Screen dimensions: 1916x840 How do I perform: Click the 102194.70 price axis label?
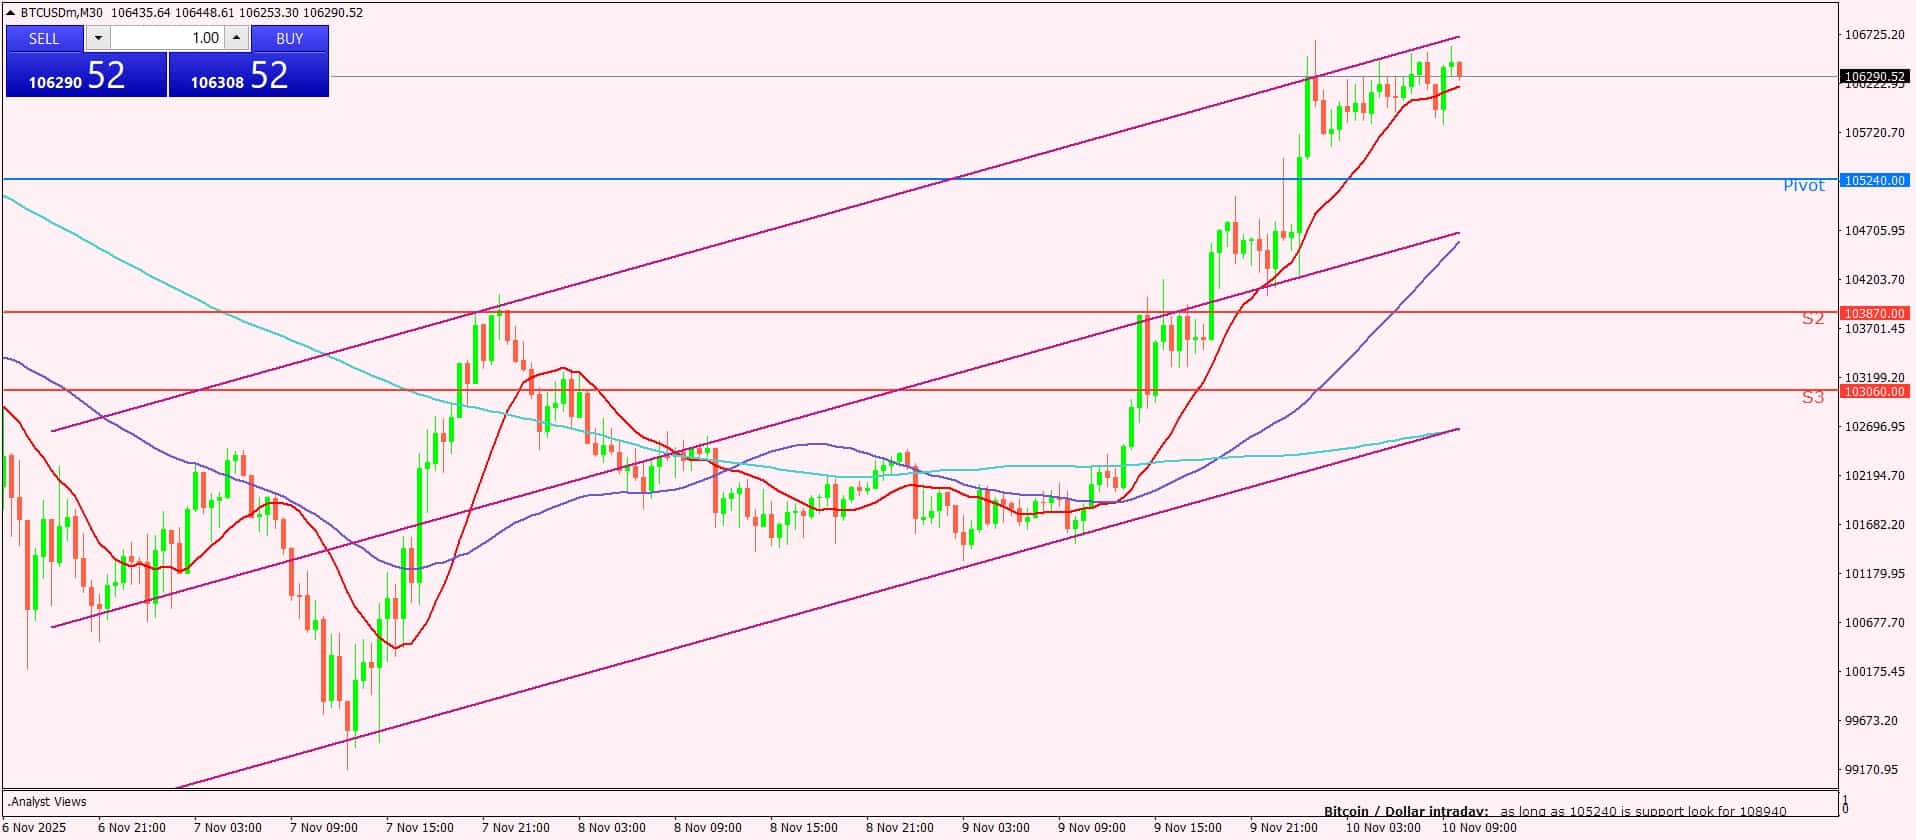click(1875, 475)
